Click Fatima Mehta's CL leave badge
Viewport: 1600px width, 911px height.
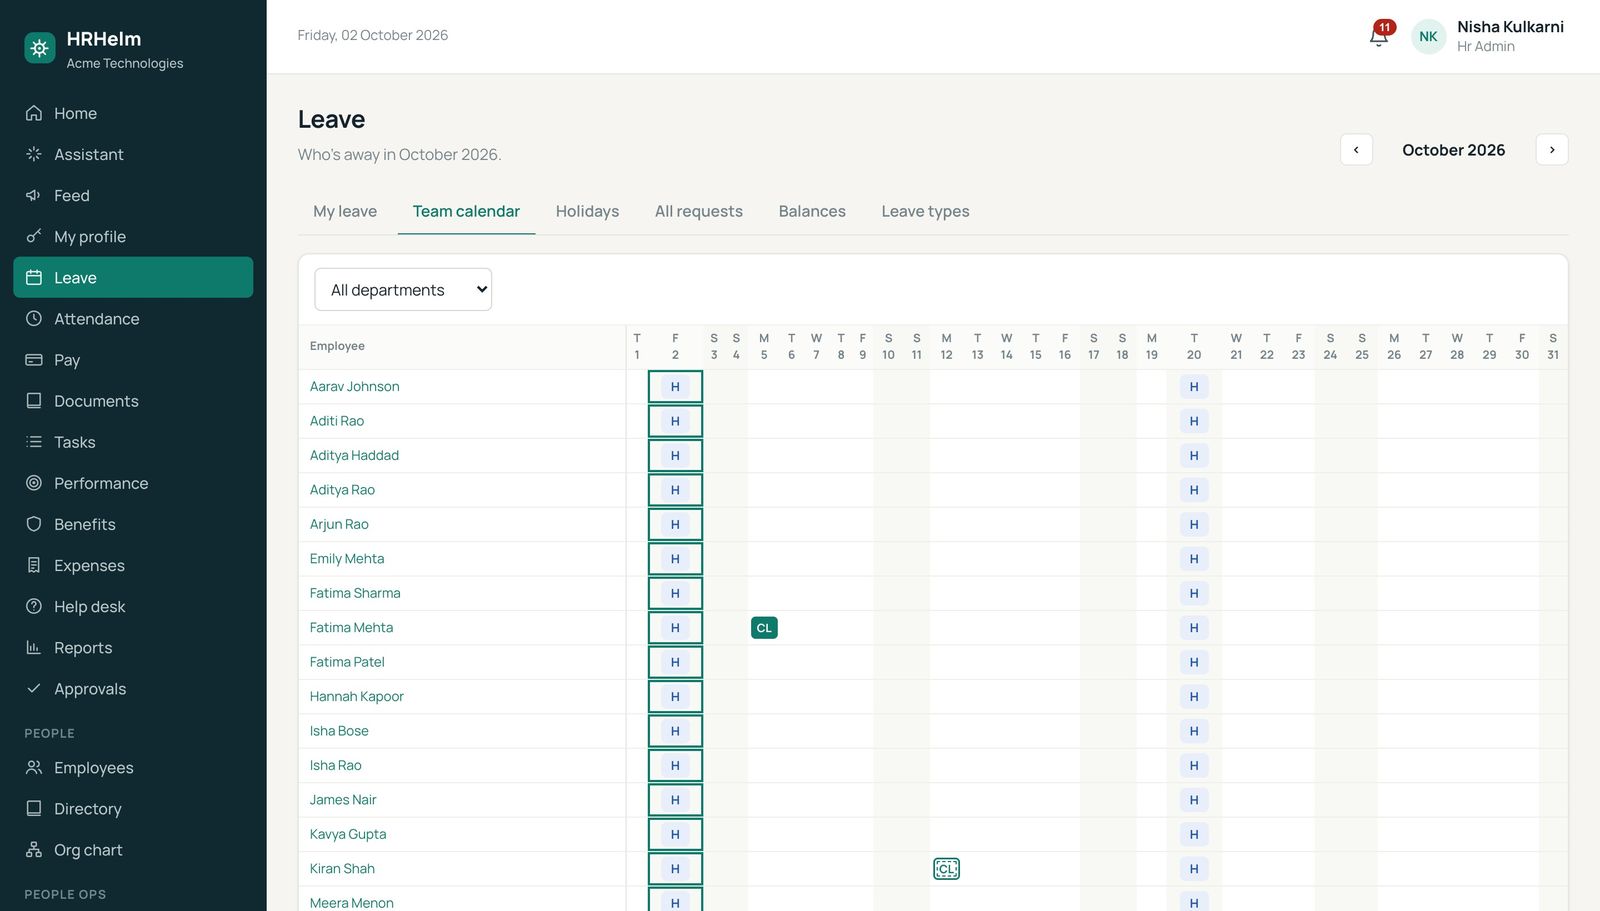[764, 628]
